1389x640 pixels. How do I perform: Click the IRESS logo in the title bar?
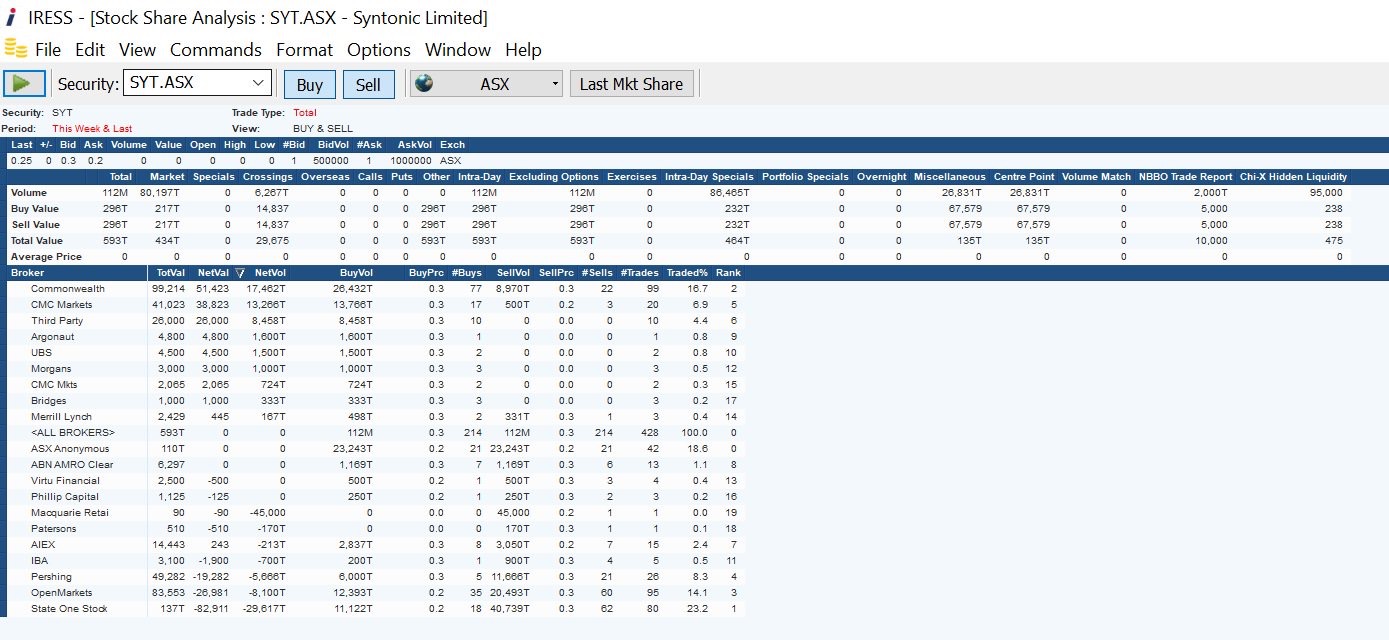[10, 18]
